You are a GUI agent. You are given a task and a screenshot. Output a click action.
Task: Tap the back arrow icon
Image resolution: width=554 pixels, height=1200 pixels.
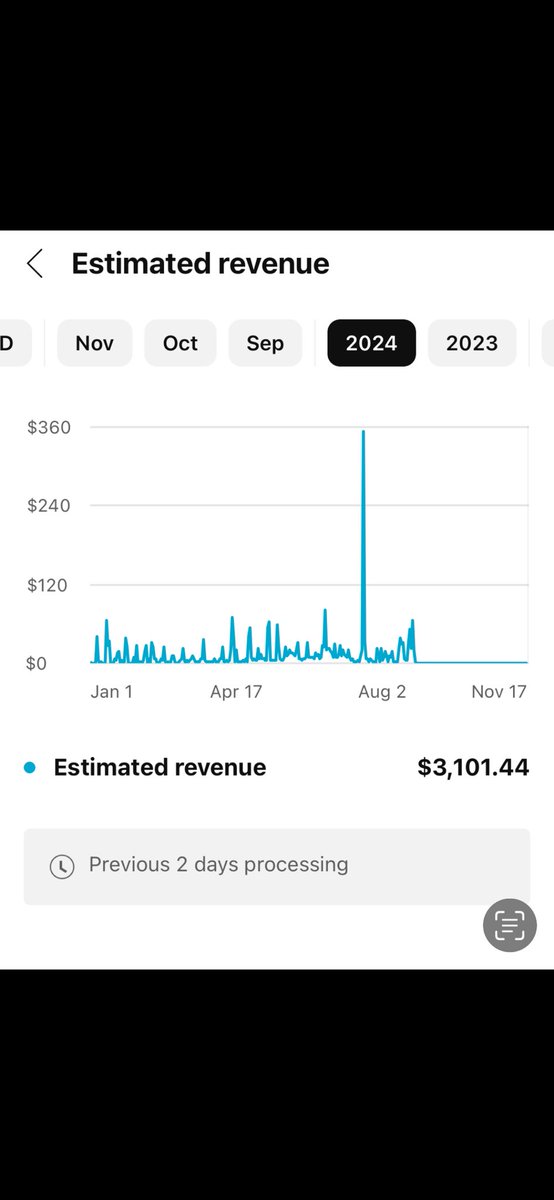click(x=35, y=264)
